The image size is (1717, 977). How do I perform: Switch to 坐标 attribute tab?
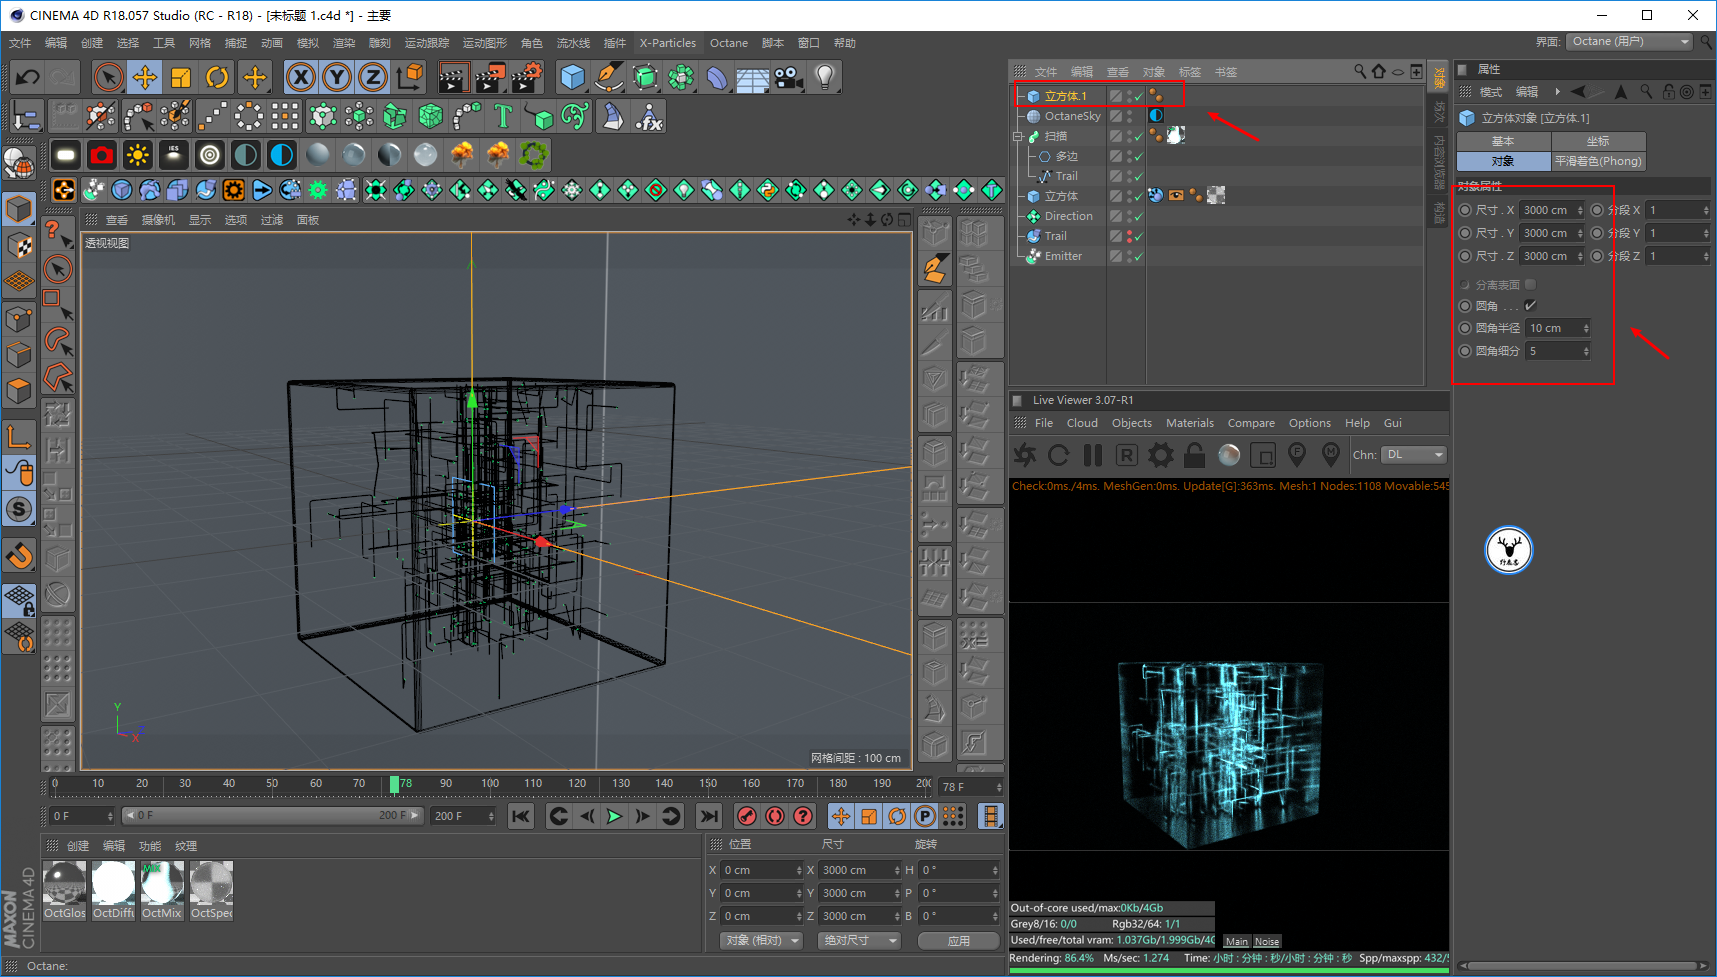pos(1598,141)
